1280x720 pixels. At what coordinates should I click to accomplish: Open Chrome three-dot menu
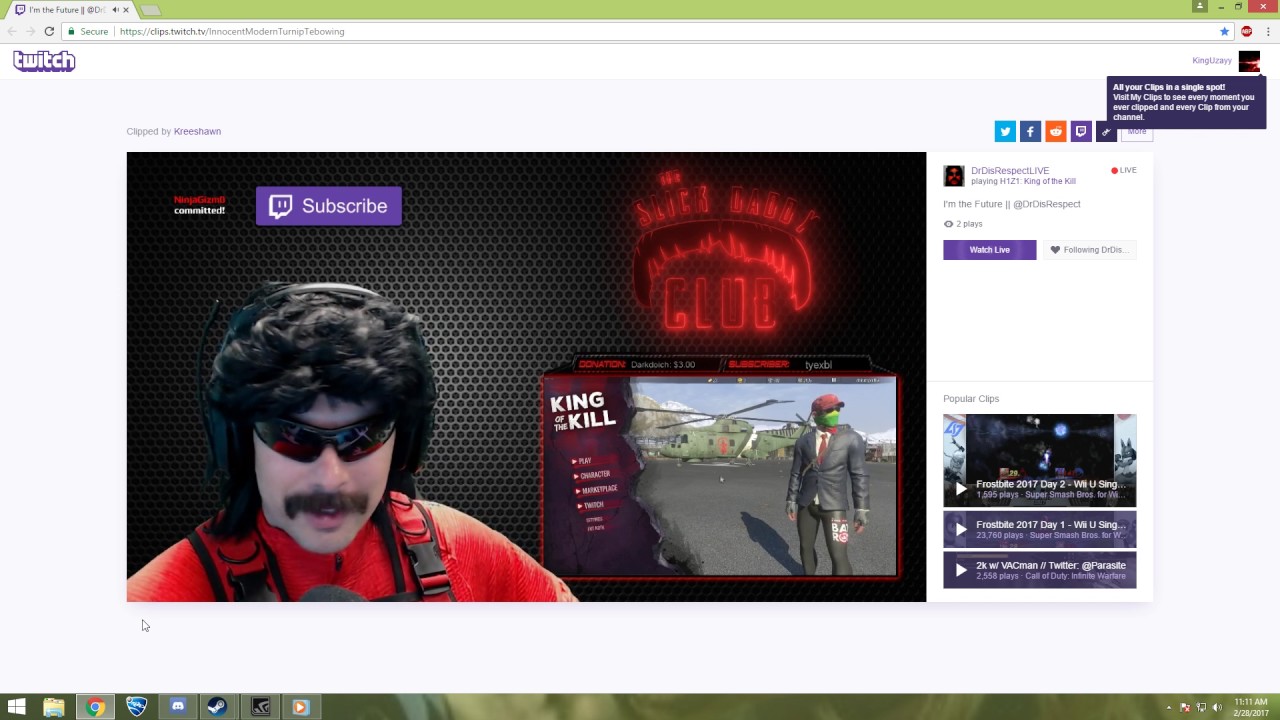tap(1267, 31)
